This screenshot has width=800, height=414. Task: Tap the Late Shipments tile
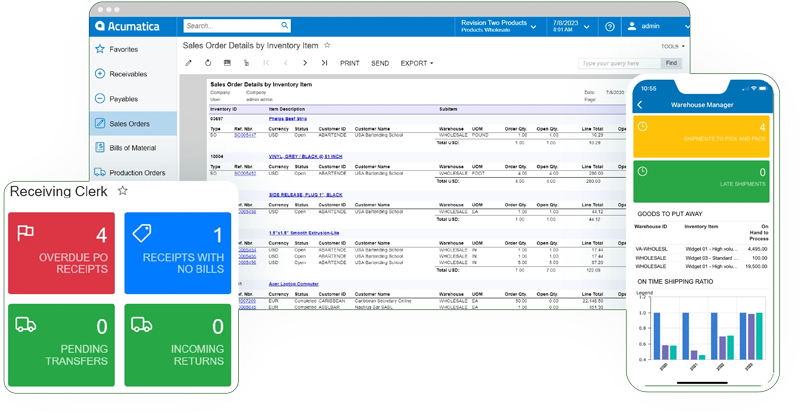pos(702,181)
